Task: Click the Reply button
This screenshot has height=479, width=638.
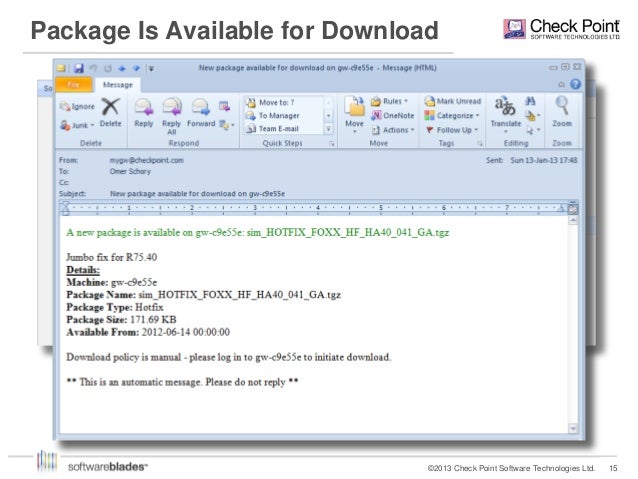Action: pos(144,113)
